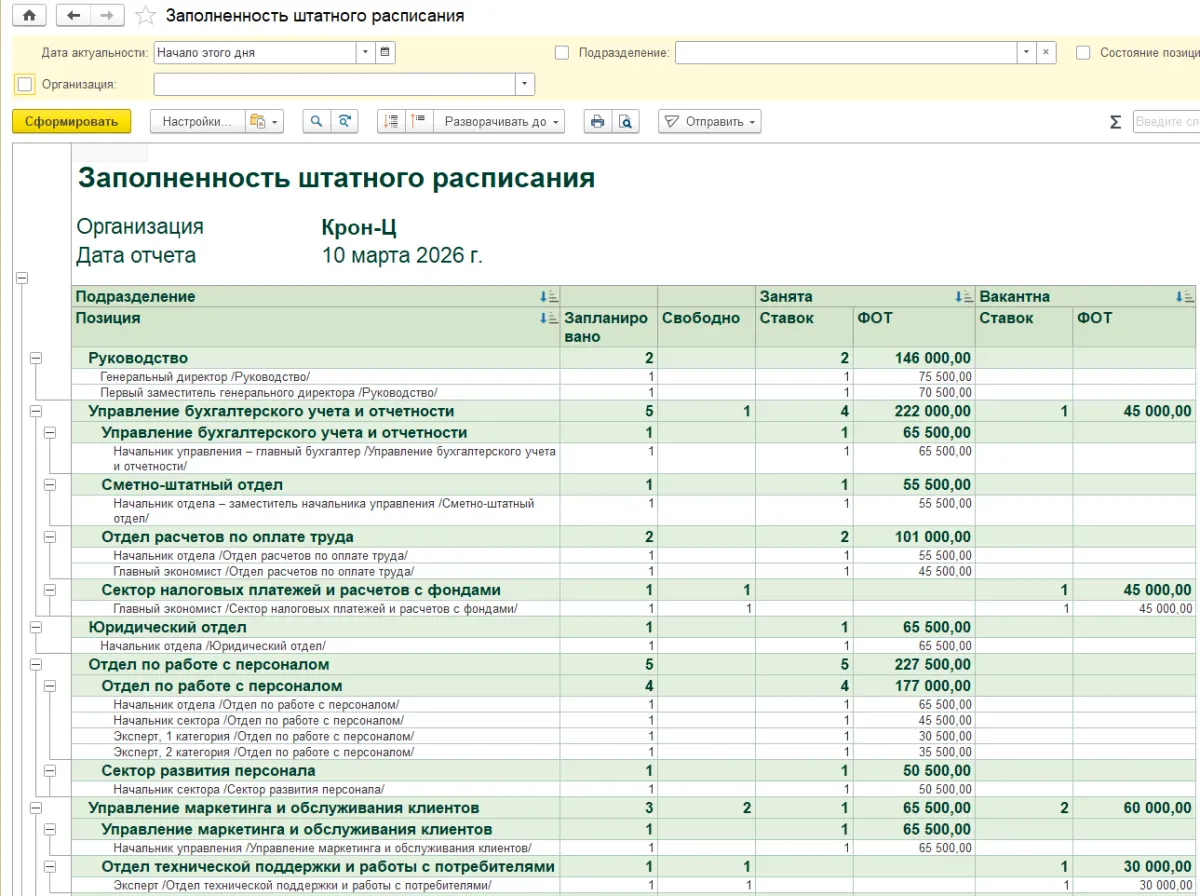Clear the Подразделение field with the × button
The height and width of the screenshot is (896, 1200).
(x=1046, y=52)
